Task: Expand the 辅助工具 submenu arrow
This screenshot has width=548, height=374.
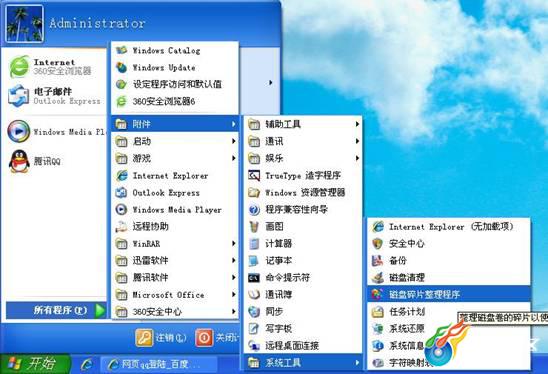Action: coord(357,124)
